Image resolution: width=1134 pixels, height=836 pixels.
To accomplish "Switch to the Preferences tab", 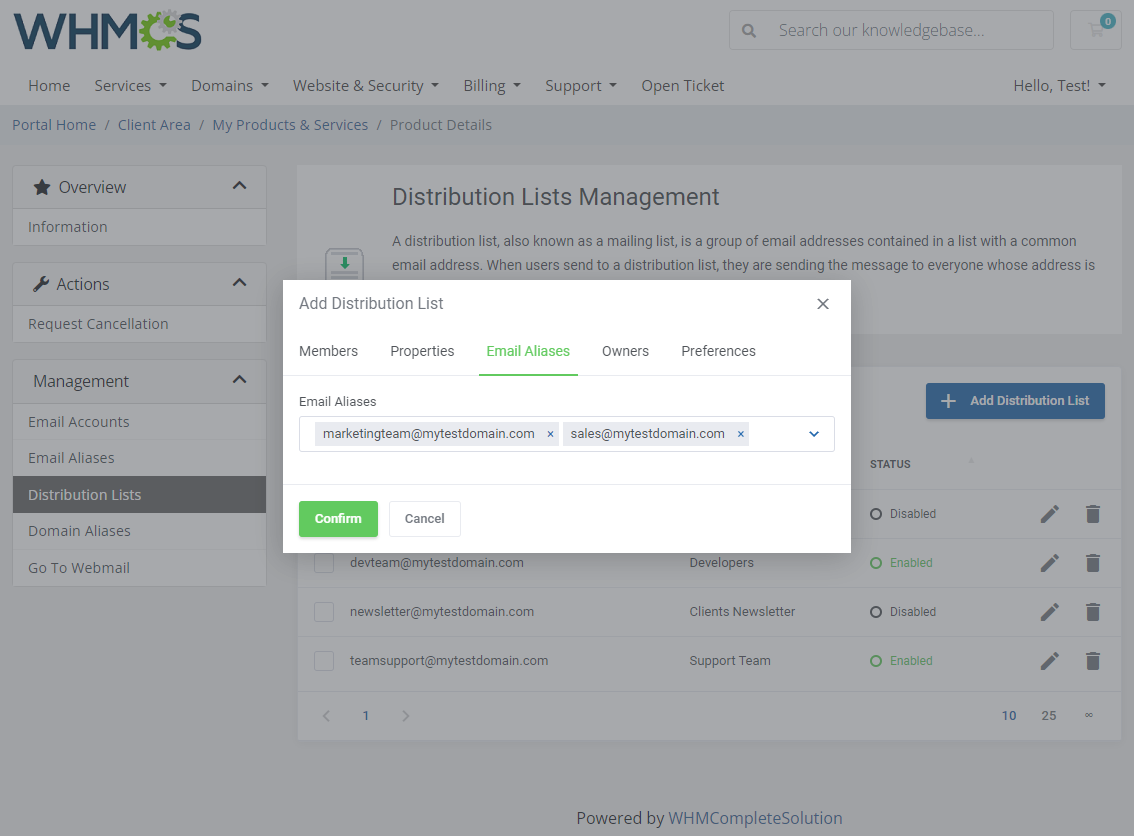I will click(x=718, y=351).
